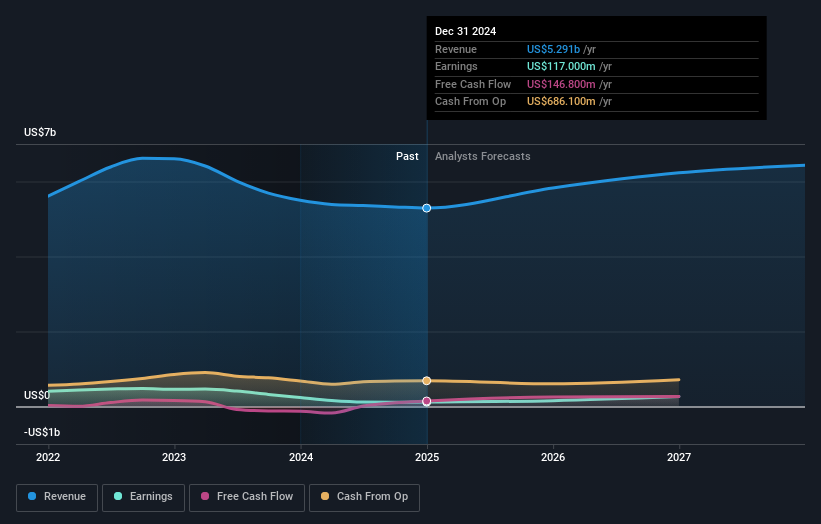This screenshot has width=821, height=524.
Task: Click the 2023 x-axis label
Action: click(174, 458)
